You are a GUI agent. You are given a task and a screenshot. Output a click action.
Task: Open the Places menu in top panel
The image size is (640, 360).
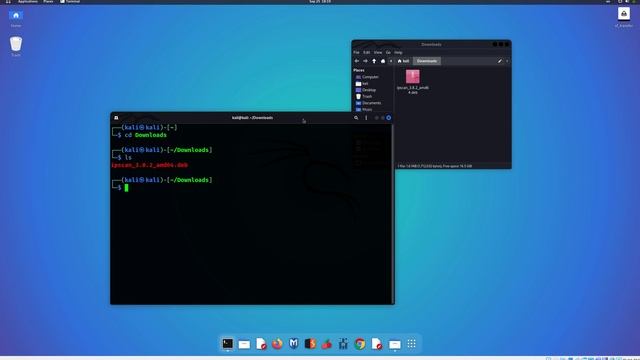point(48,2)
